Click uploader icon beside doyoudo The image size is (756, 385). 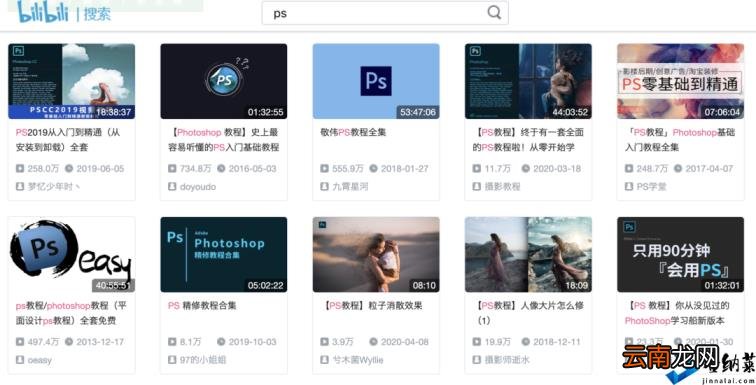pyautogui.click(x=172, y=186)
